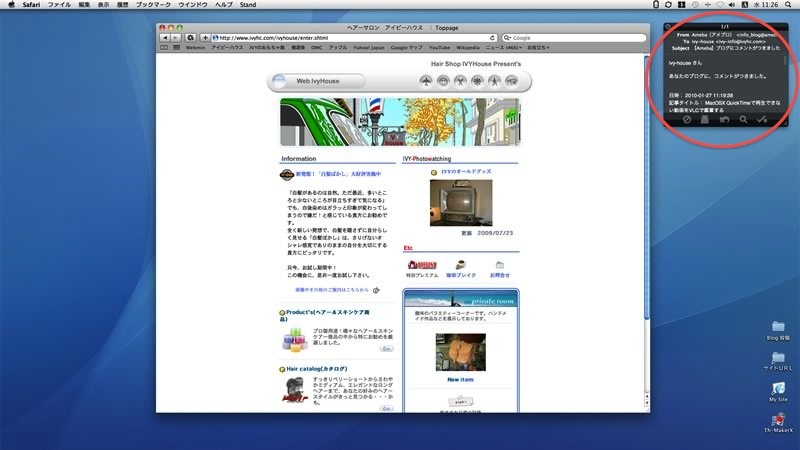Click the add bookmark plus button
Screen dimensions: 800x450
(x=205, y=37)
